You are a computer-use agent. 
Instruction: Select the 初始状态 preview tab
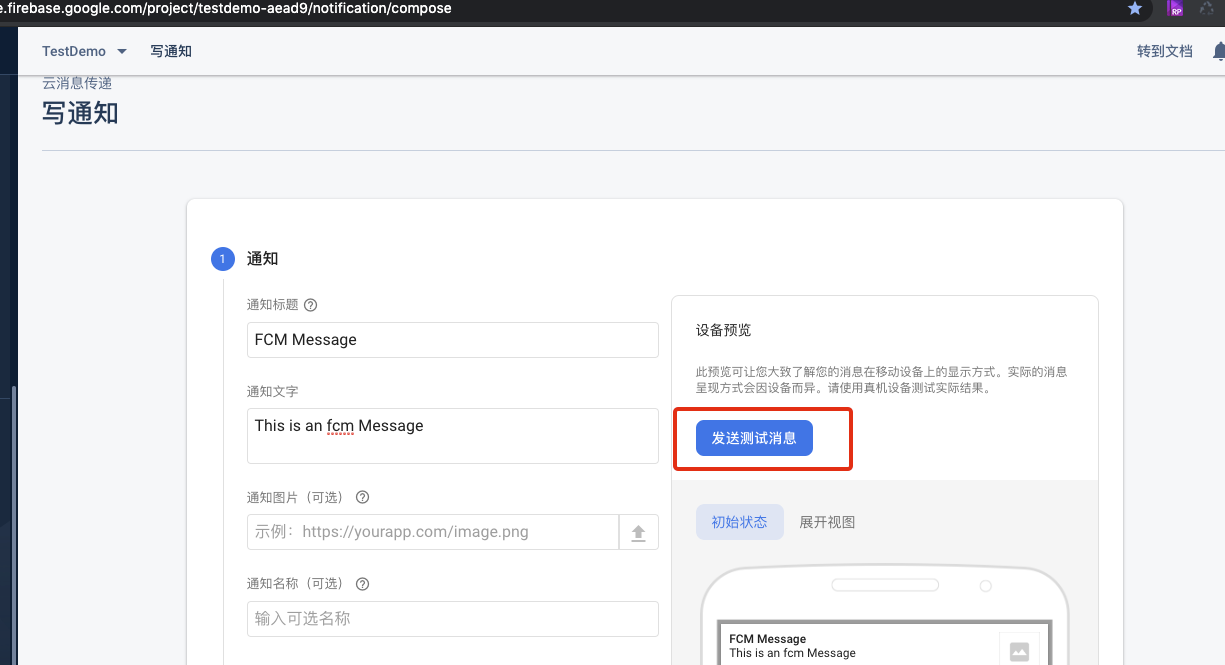pyautogui.click(x=739, y=521)
